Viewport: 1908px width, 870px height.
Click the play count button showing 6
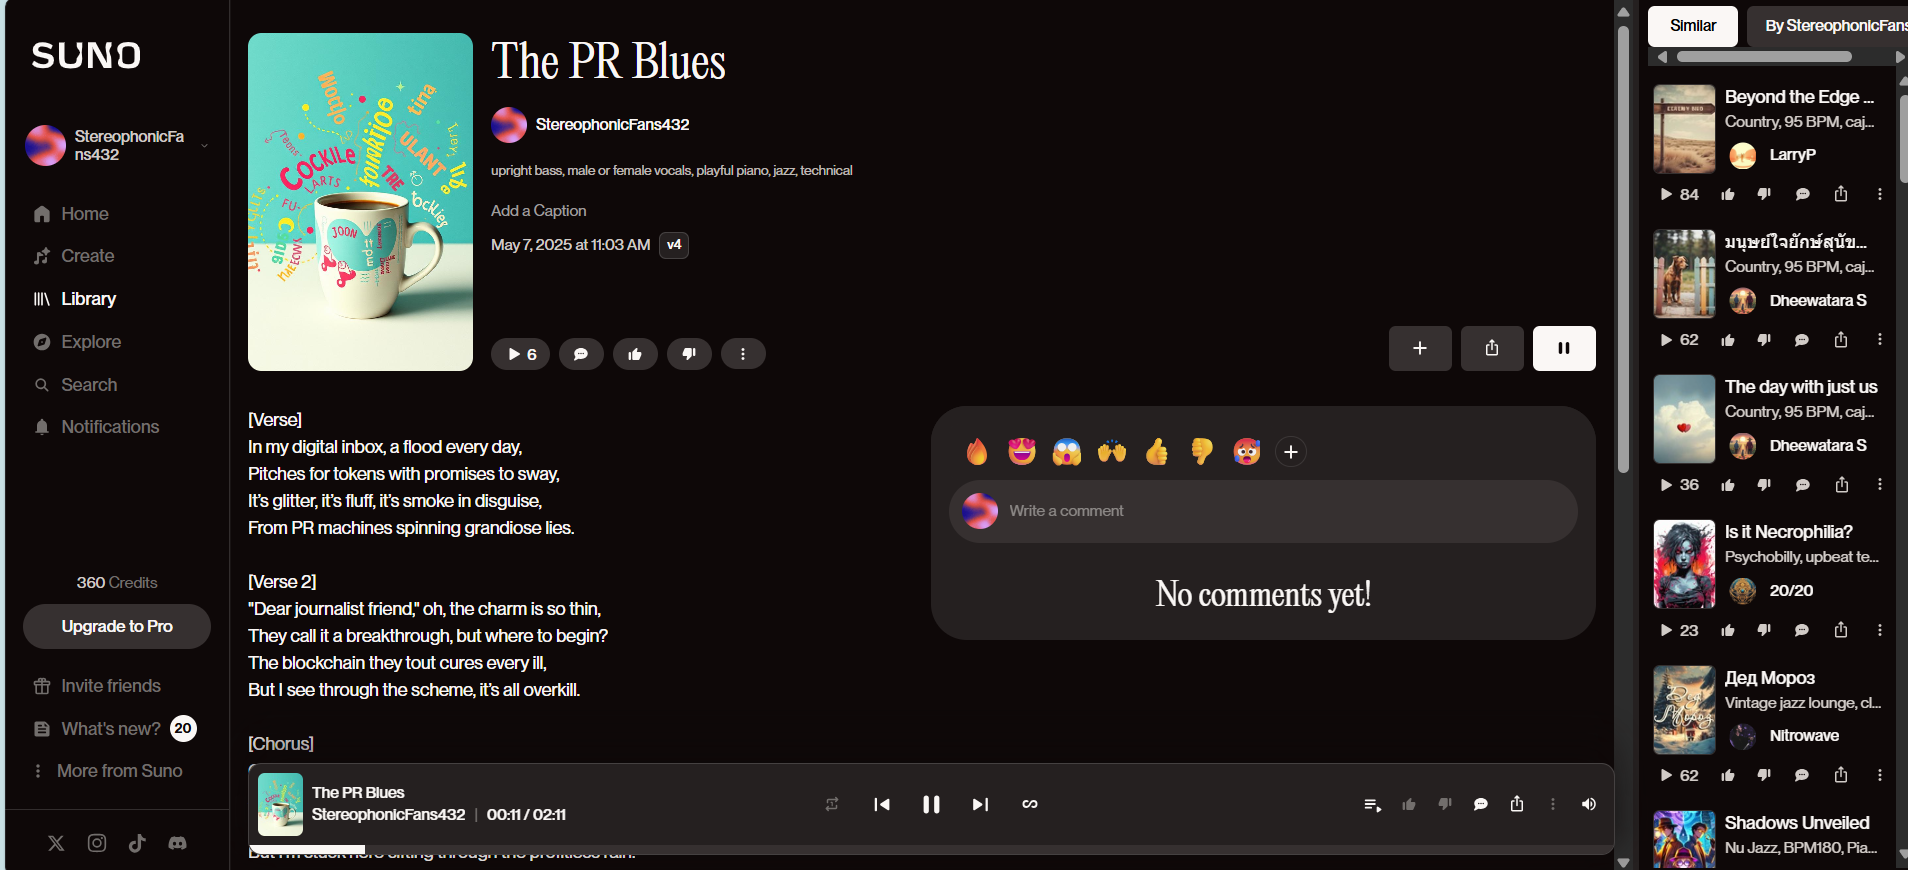[x=520, y=354]
